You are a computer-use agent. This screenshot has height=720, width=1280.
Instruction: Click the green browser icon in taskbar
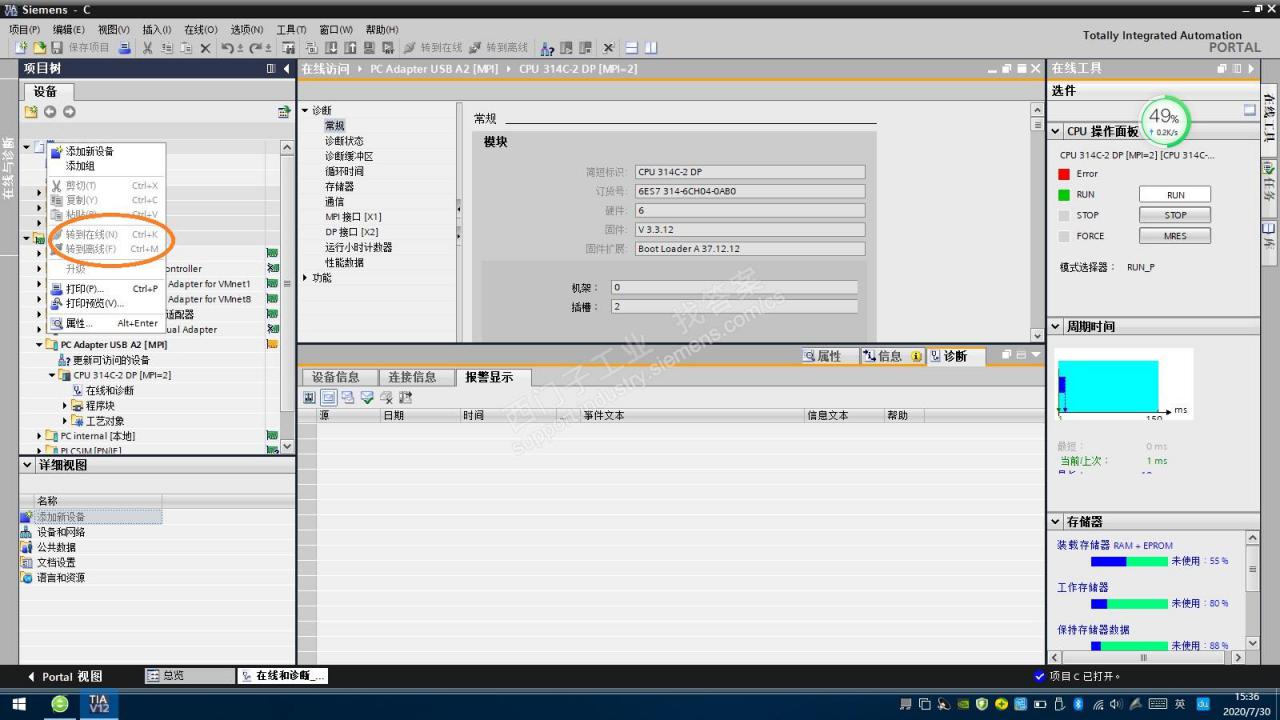(59, 705)
